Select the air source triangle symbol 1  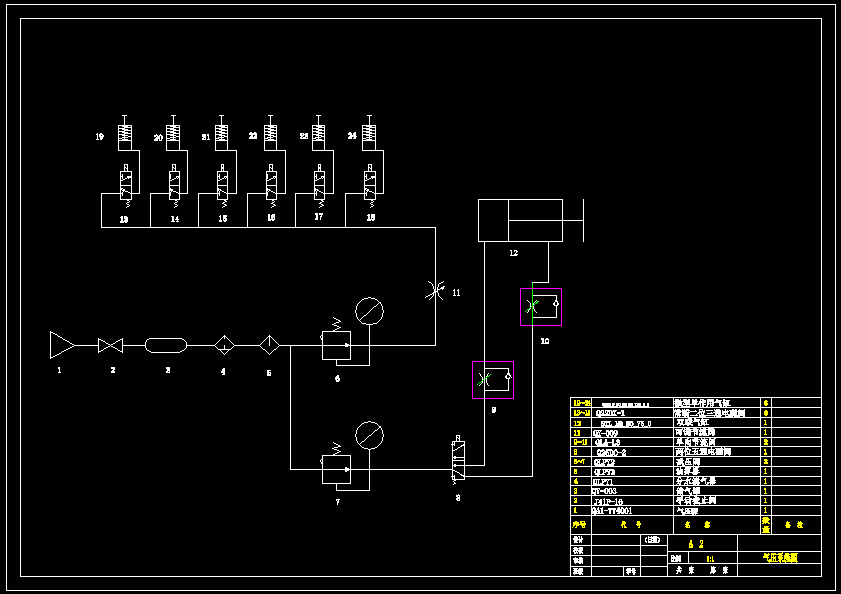[62, 345]
